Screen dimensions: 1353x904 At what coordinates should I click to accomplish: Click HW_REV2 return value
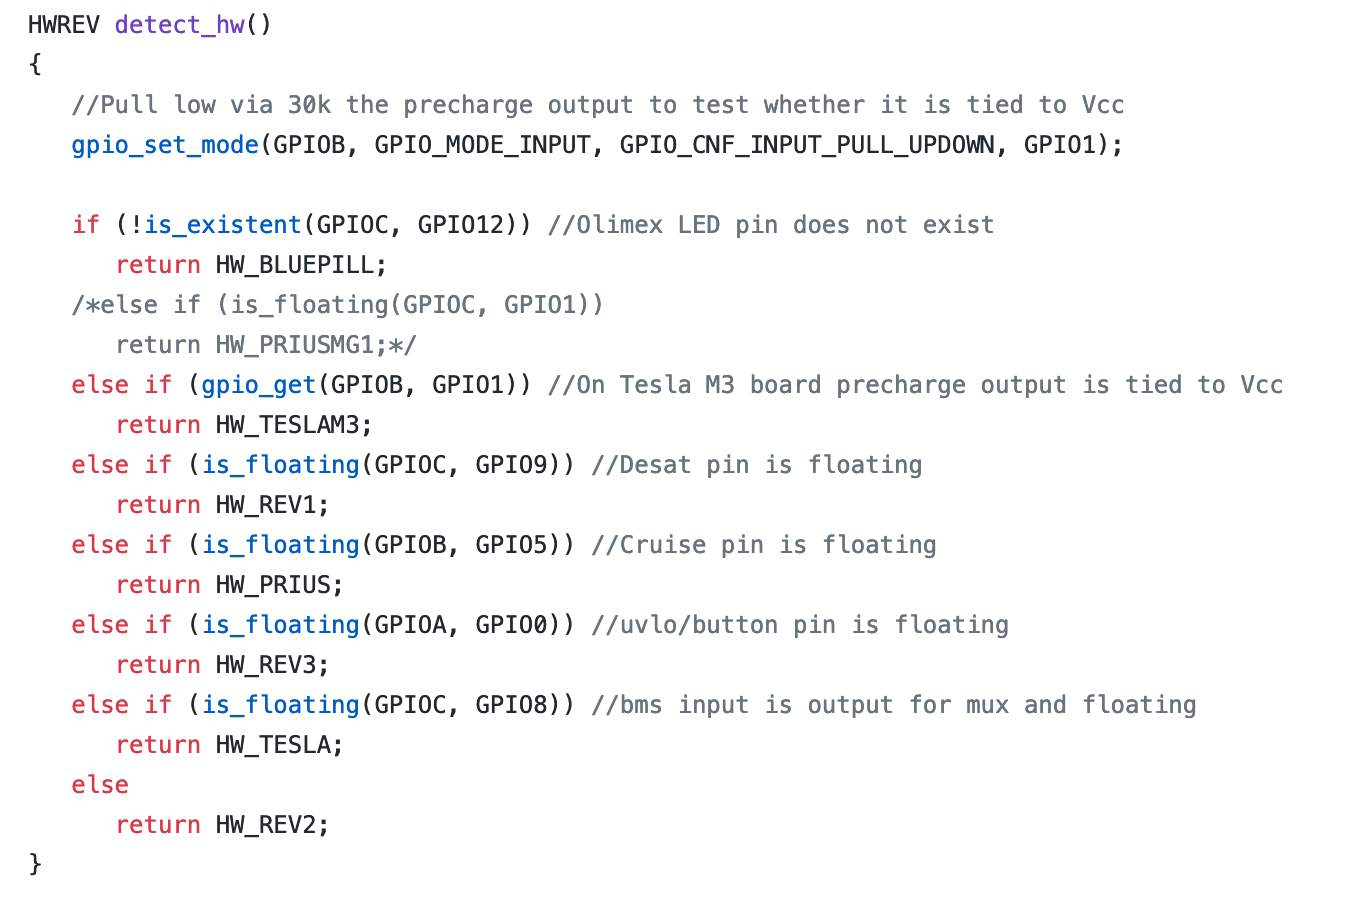pyautogui.click(x=270, y=825)
